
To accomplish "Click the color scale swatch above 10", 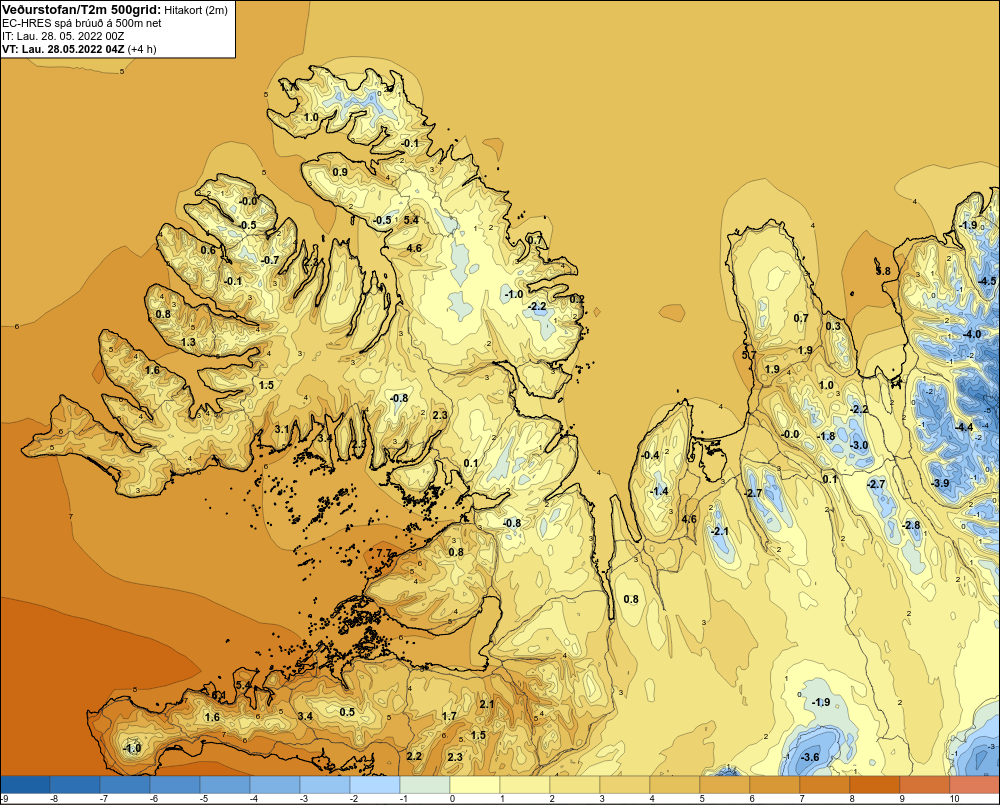I will click(x=975, y=784).
